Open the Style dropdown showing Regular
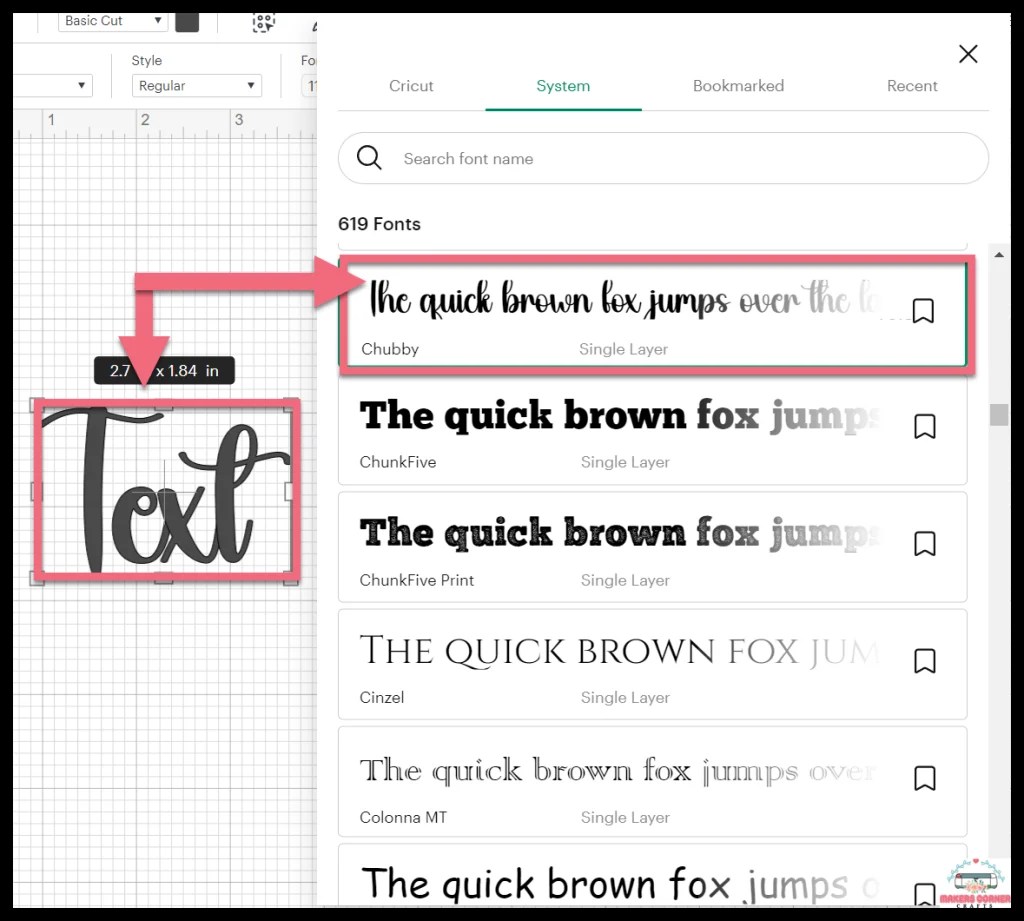Screen dimensions: 1024x921 [x=196, y=85]
